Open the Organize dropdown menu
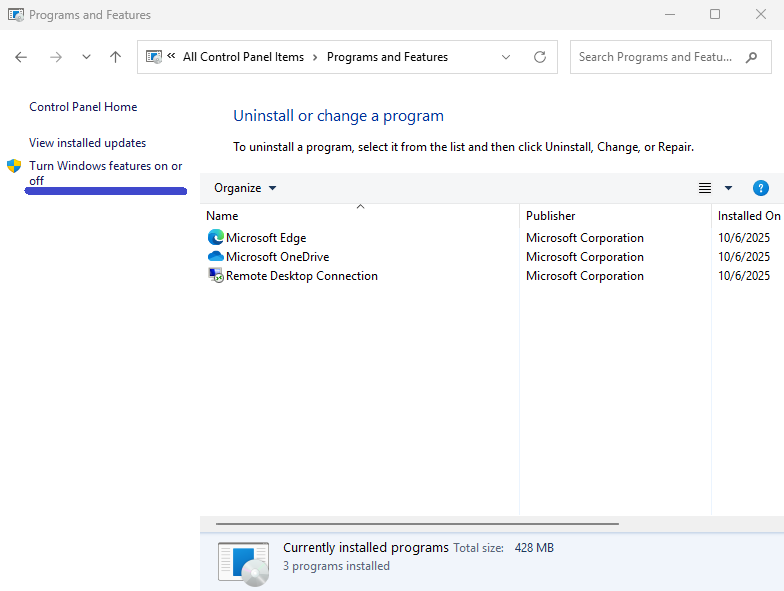The image size is (784, 591). click(x=245, y=188)
